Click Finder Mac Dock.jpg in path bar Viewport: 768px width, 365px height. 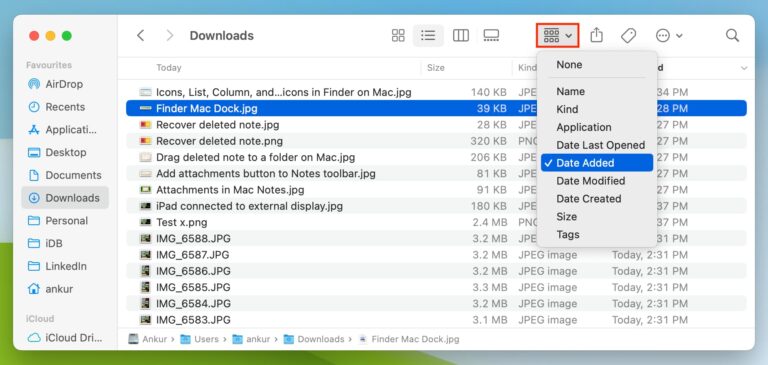pyautogui.click(x=408, y=339)
